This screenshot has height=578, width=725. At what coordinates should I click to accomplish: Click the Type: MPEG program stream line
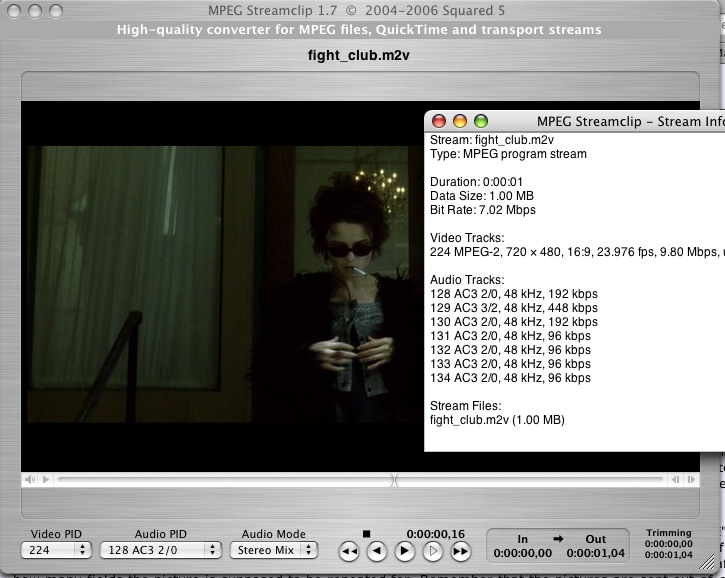(x=508, y=154)
